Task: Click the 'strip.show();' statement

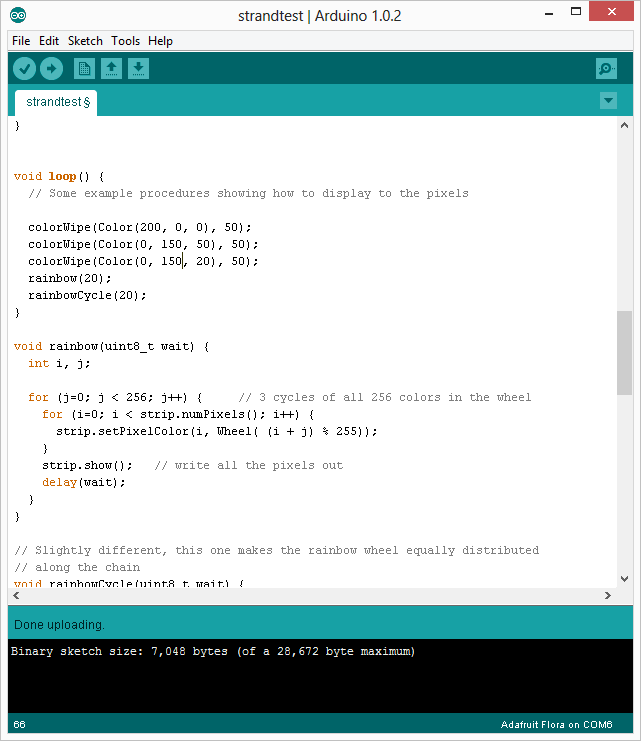Action: (87, 465)
